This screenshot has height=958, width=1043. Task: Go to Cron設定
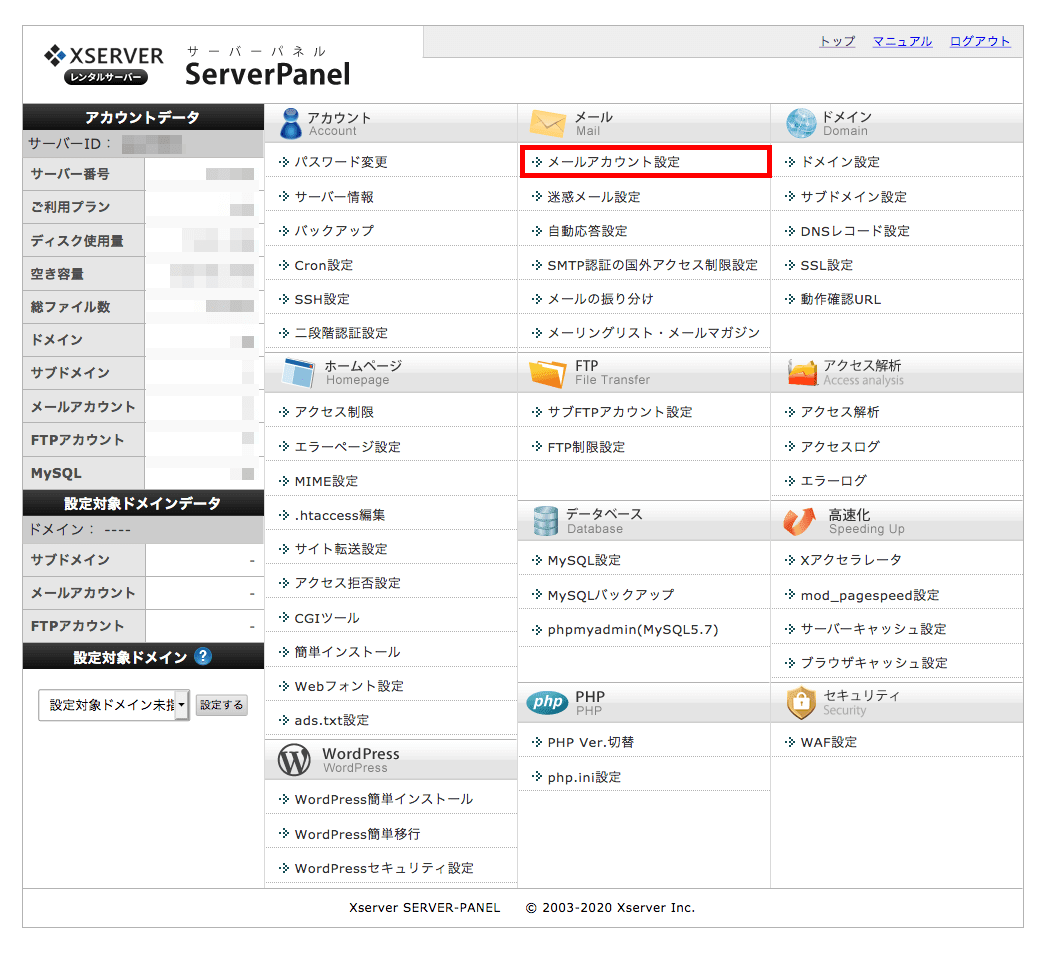324,265
